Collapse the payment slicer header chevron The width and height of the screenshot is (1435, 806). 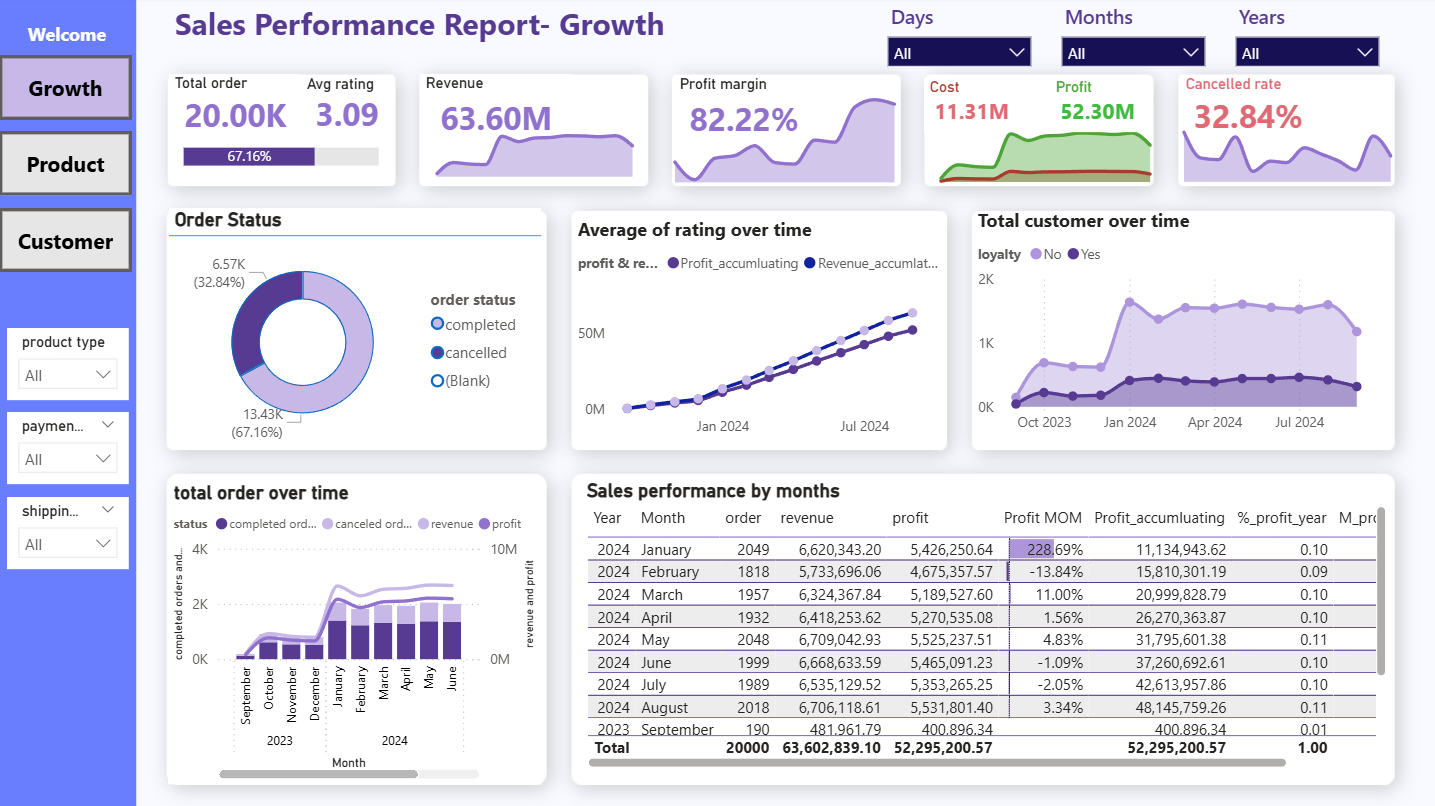(108, 425)
